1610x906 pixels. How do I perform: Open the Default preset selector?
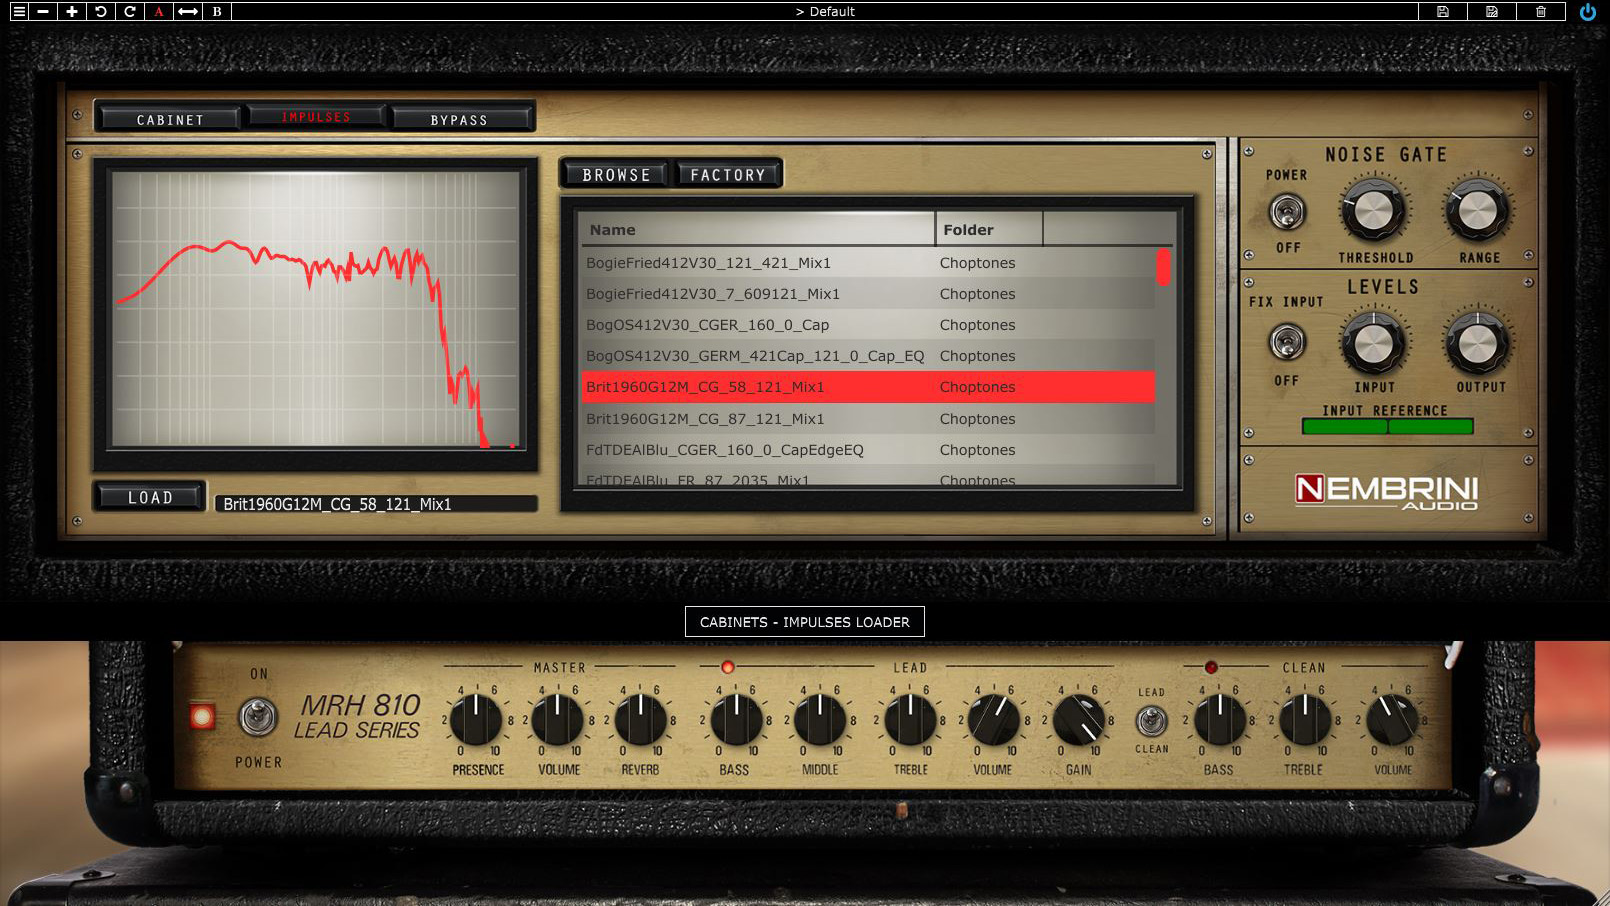tap(826, 11)
